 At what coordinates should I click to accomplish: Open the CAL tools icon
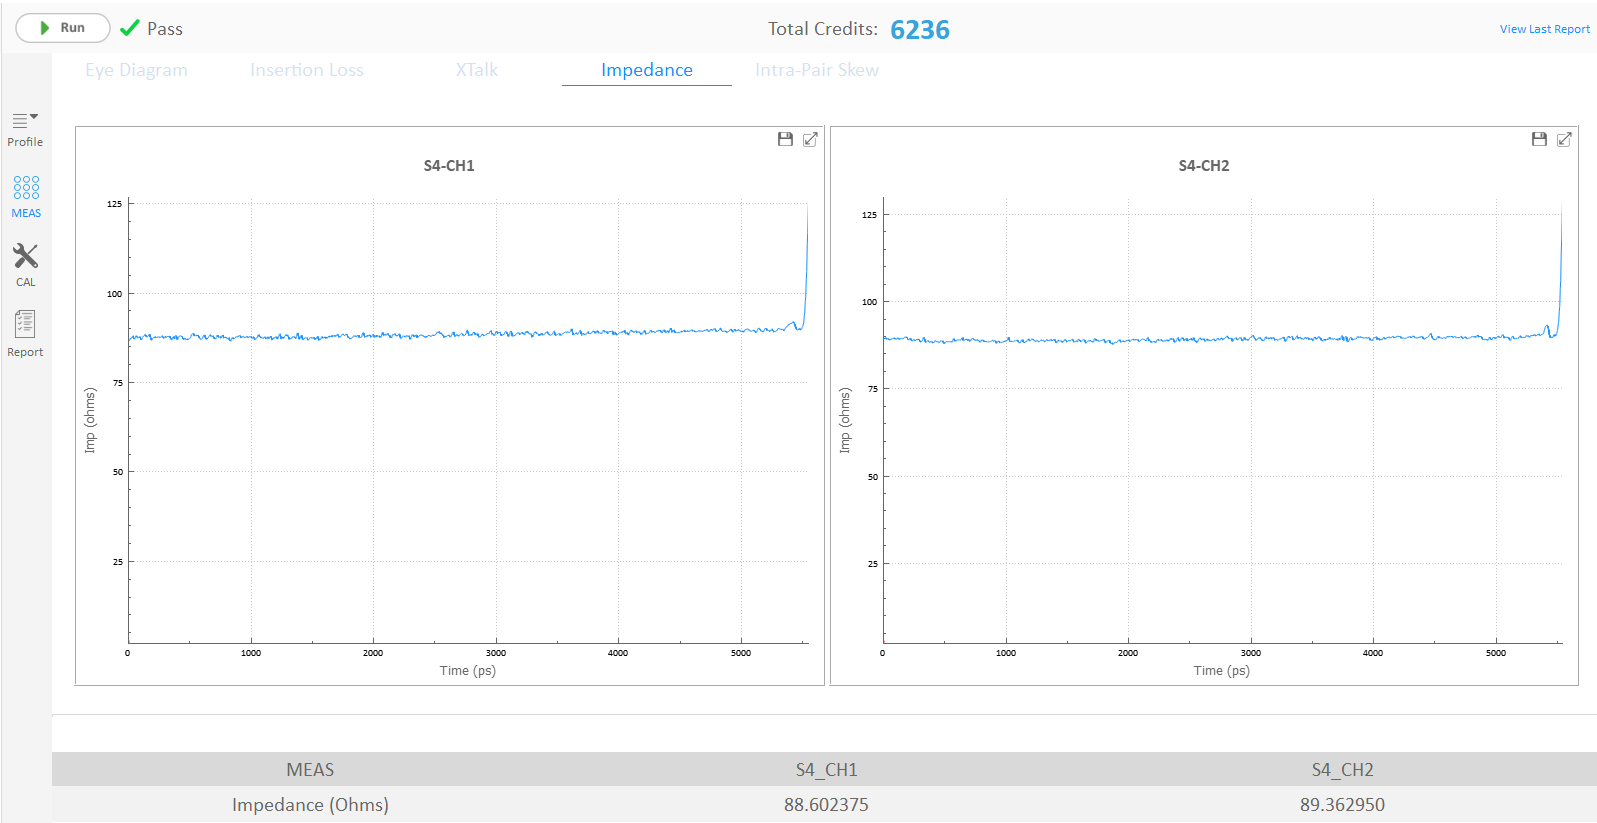point(25,265)
